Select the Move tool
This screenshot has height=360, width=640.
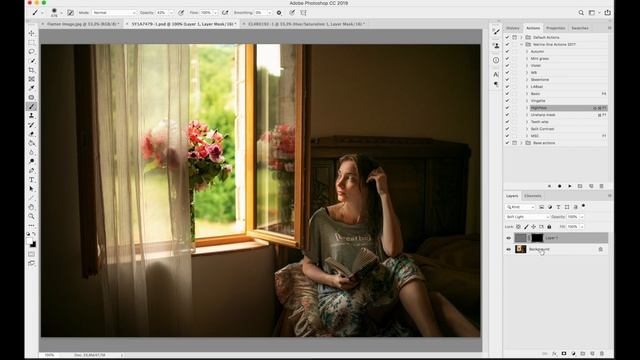31,33
